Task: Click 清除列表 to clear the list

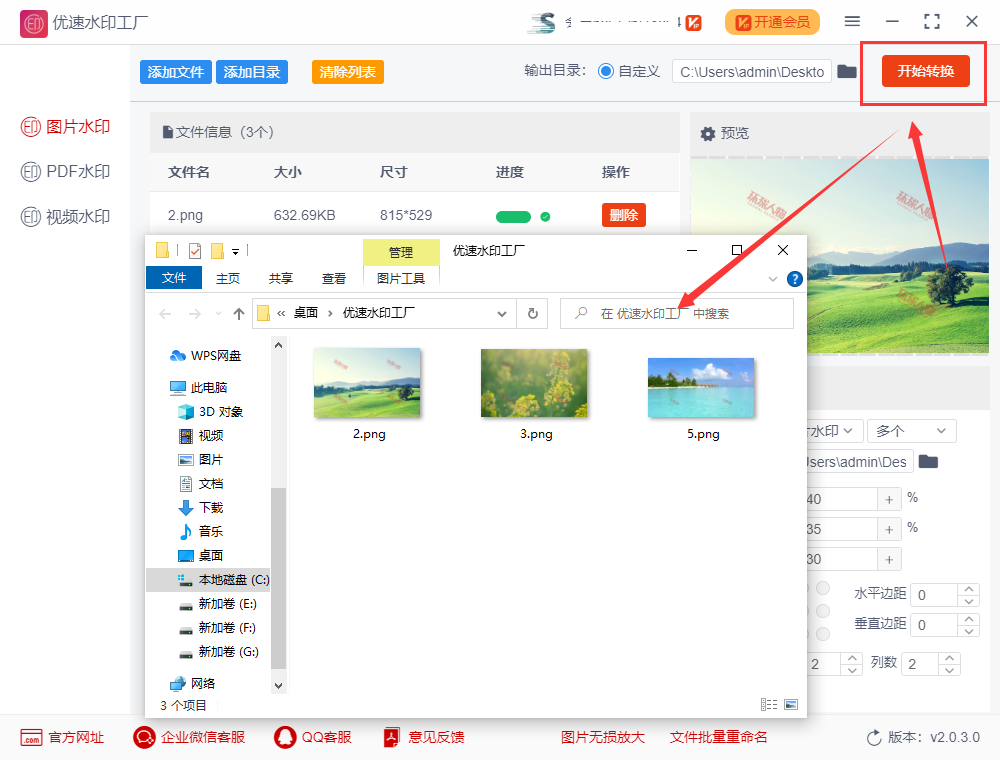Action: [348, 72]
